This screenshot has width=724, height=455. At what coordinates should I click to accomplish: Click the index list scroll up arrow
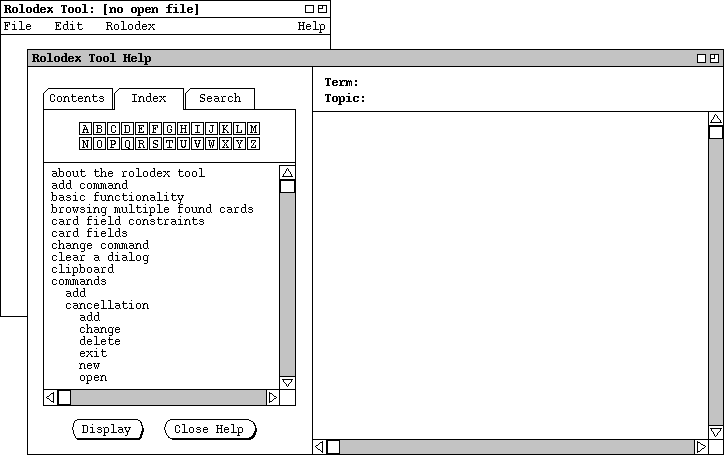point(287,172)
